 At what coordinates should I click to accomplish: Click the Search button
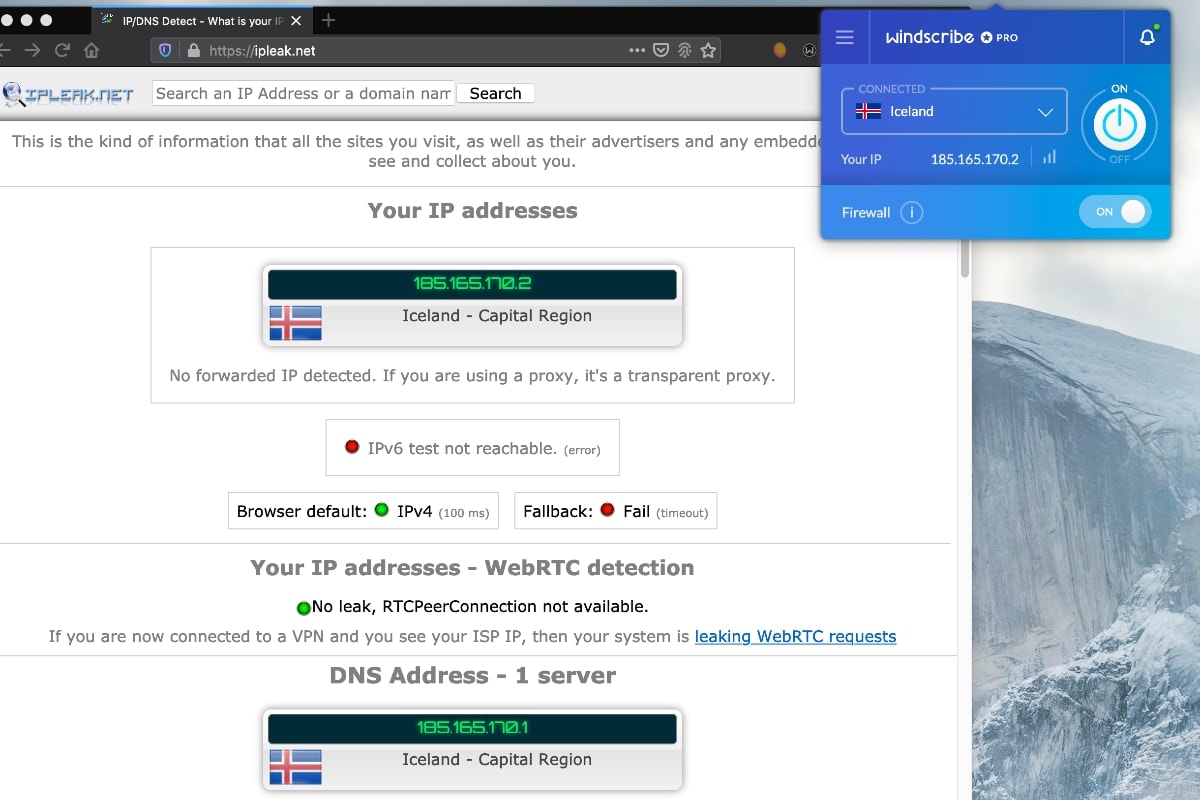[495, 93]
